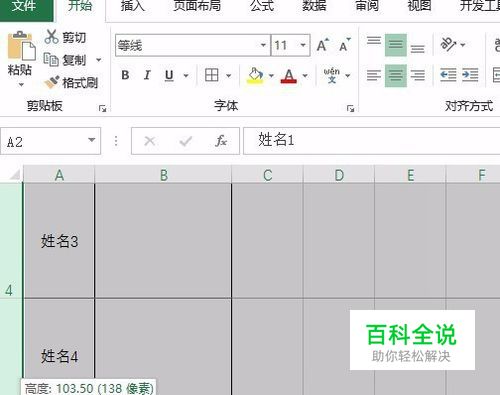Click the Select All corner triangle
Screen dimensions: 500x395
pos(14,174)
